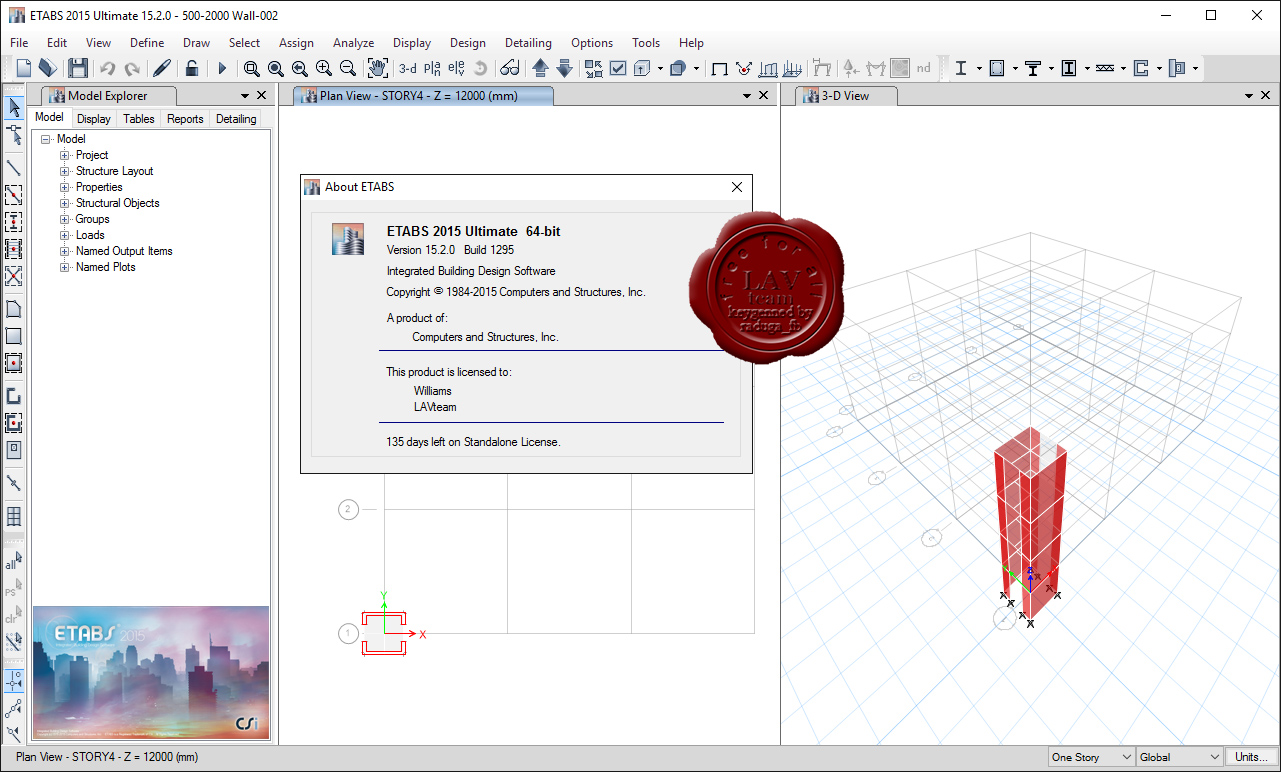The width and height of the screenshot is (1281, 772).
Task: Switch to Tables tab in Model Explorer
Action: point(139,119)
